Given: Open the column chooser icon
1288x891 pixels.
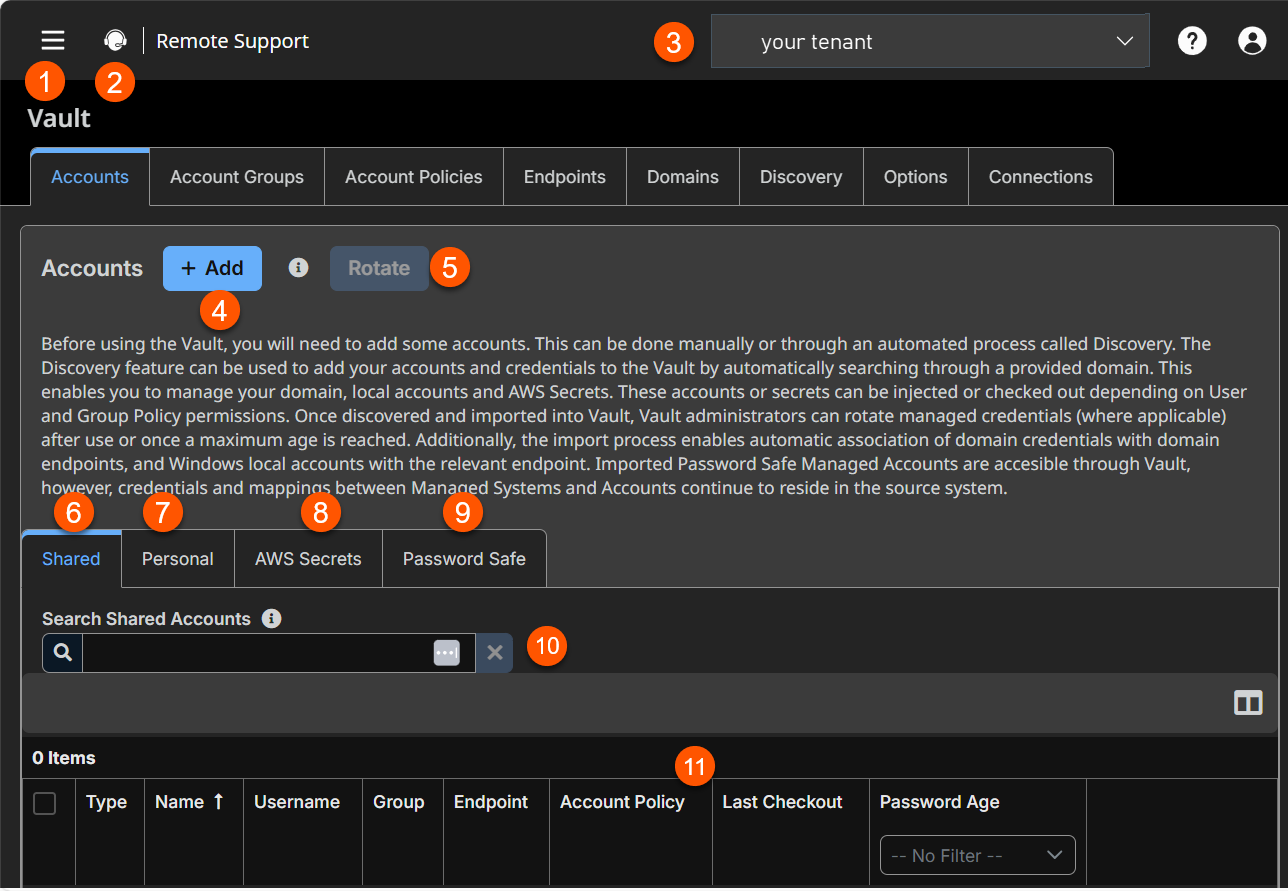Looking at the screenshot, I should pos(1248,703).
